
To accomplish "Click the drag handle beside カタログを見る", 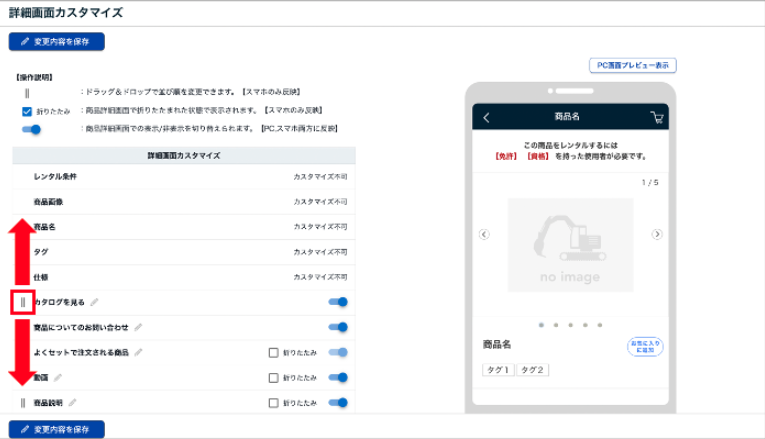I will (24, 301).
